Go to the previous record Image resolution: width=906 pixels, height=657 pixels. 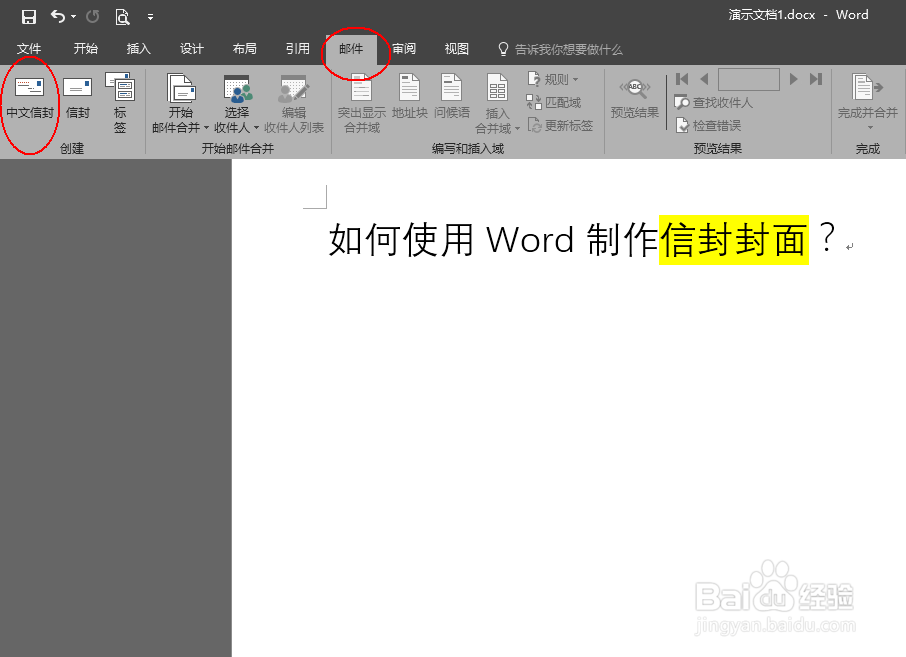(x=704, y=79)
